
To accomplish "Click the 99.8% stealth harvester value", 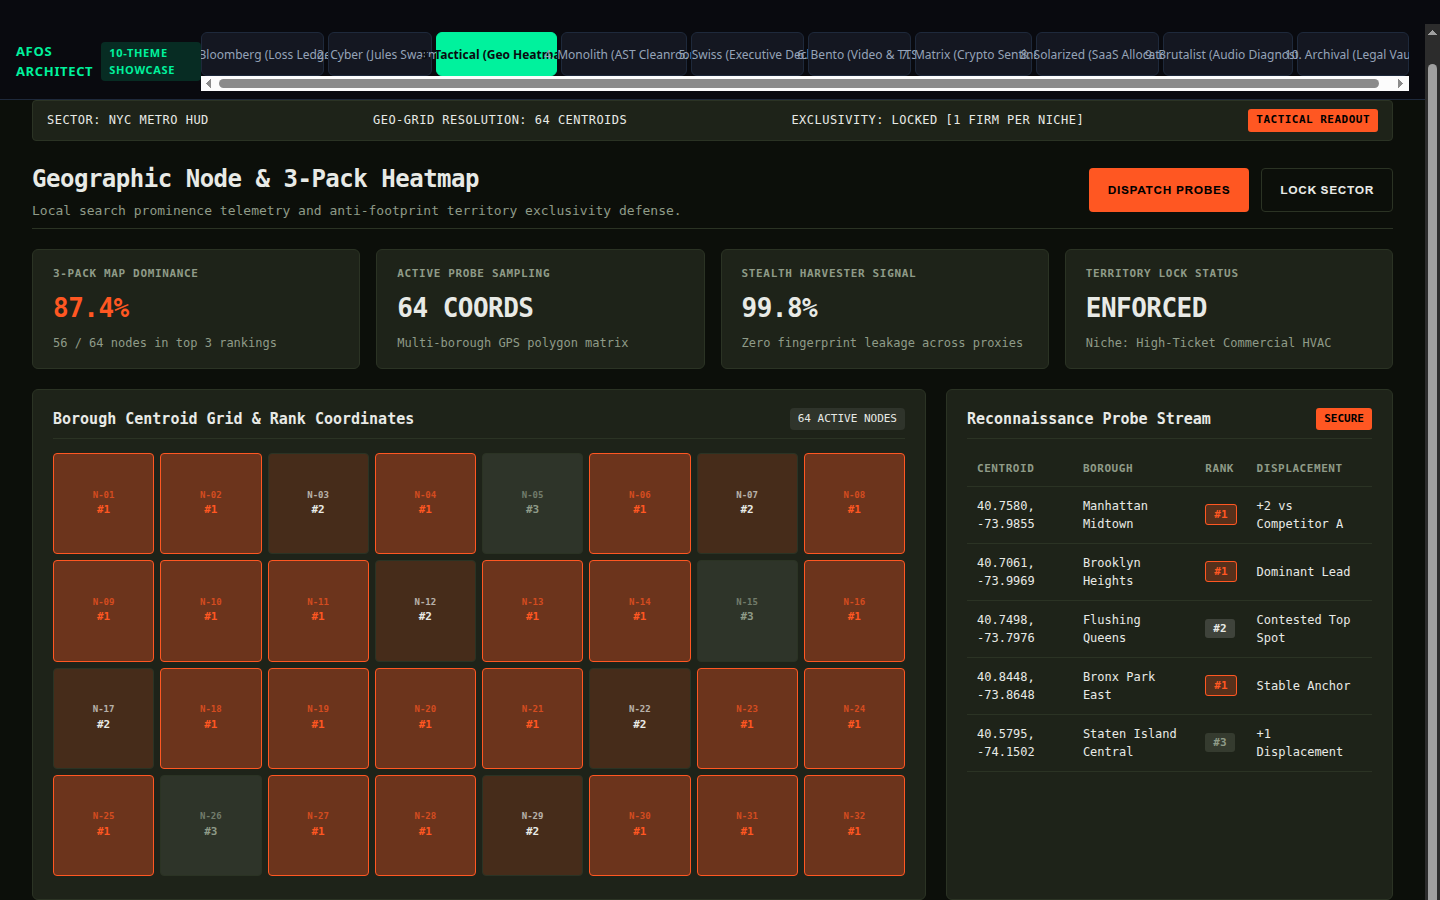I will point(780,308).
